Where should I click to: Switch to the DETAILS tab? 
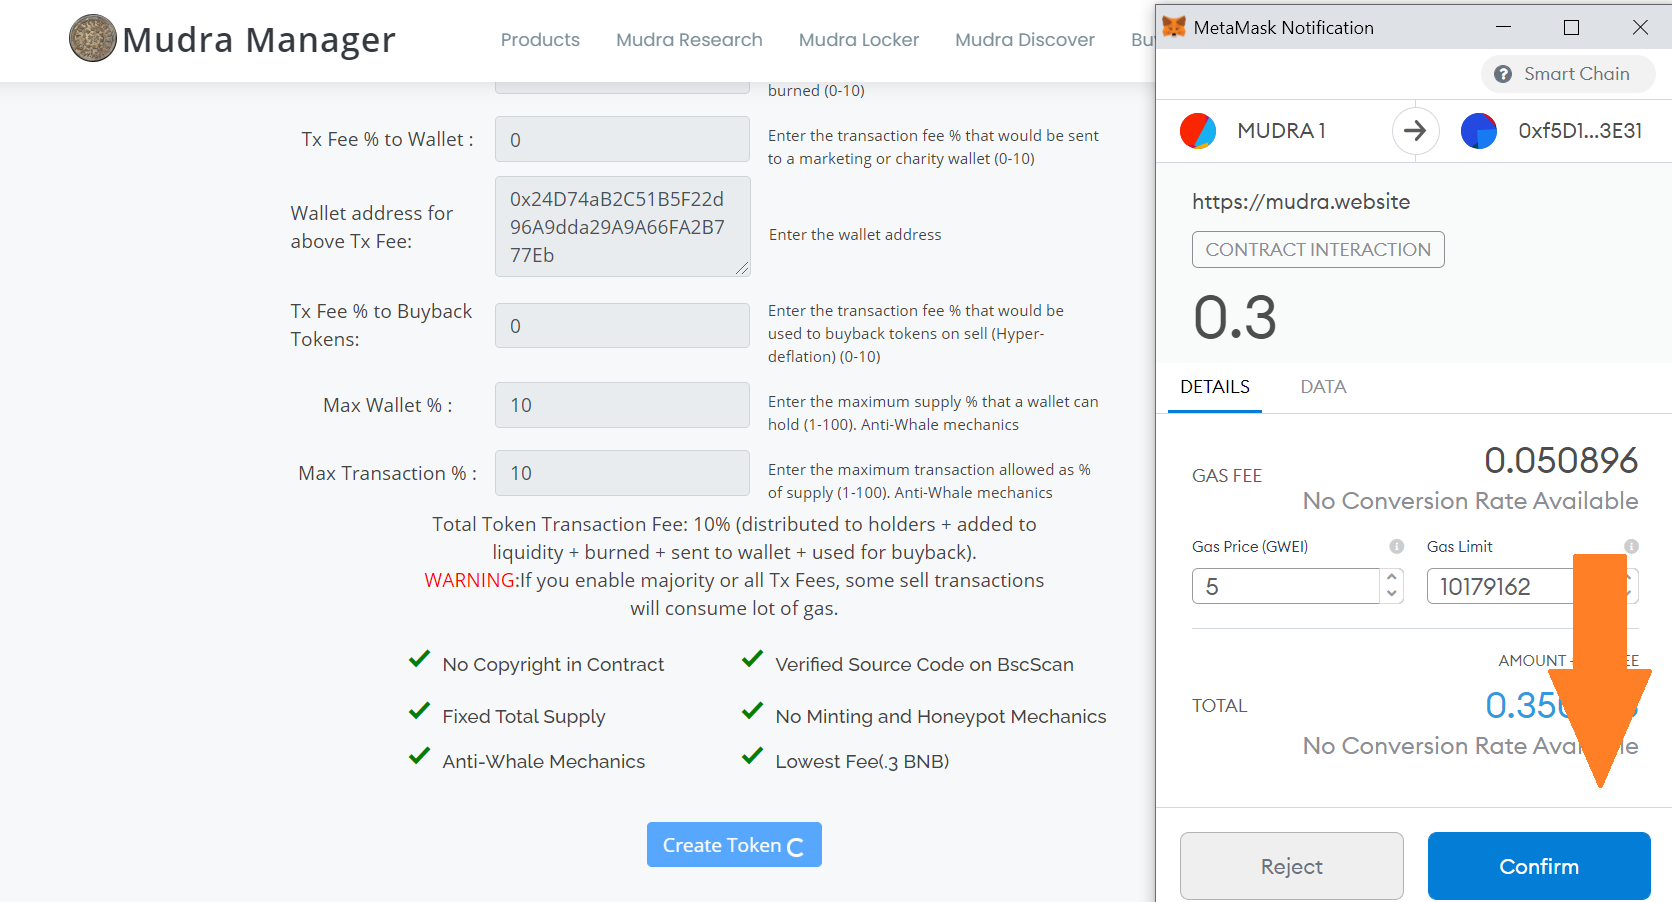1215,387
